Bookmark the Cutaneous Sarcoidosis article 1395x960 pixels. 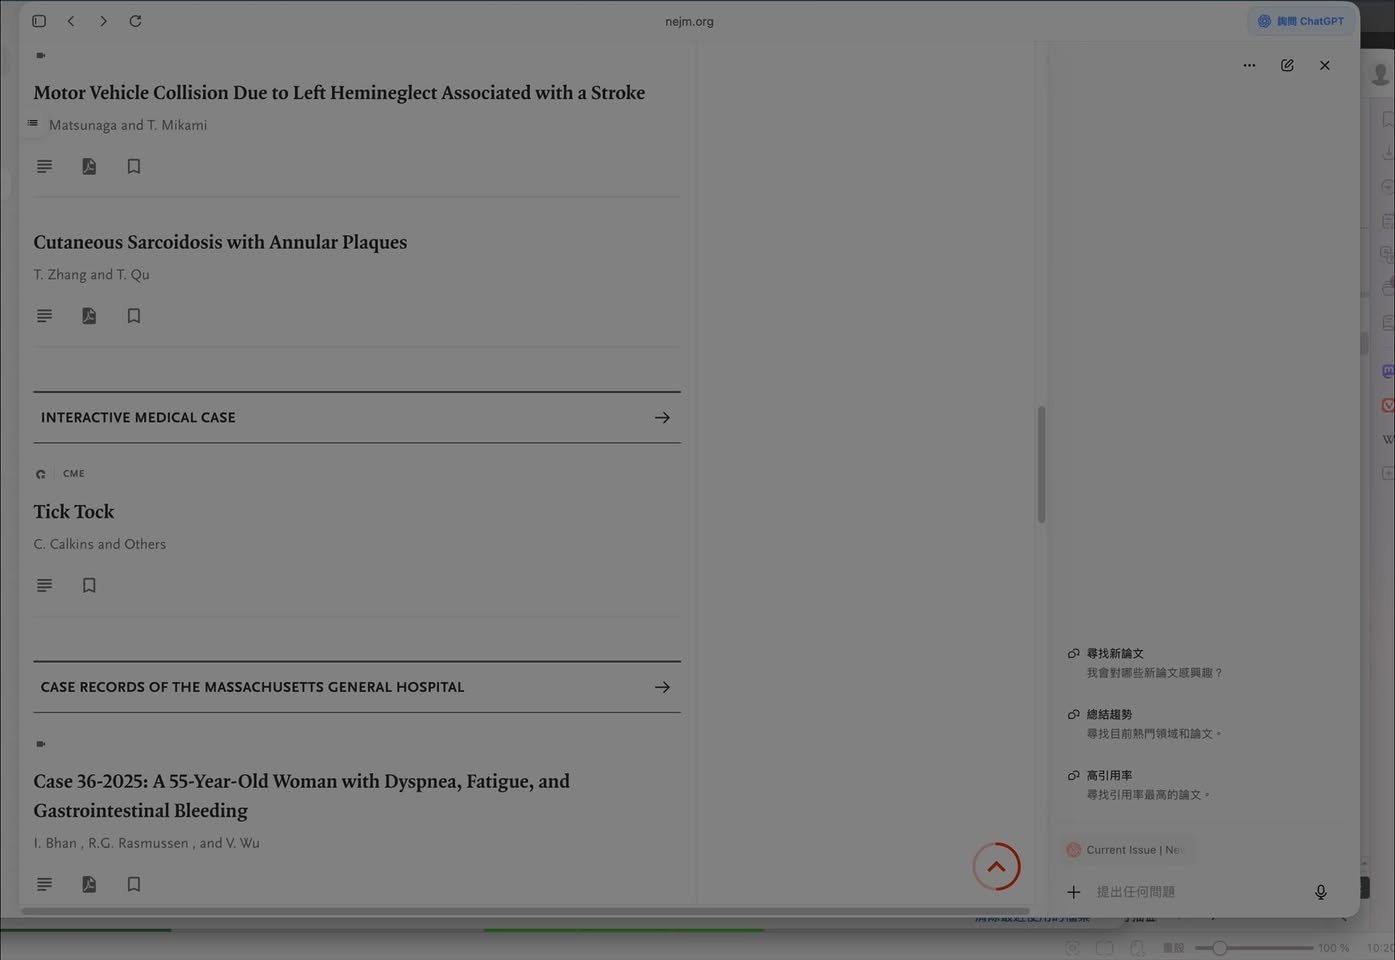click(133, 316)
